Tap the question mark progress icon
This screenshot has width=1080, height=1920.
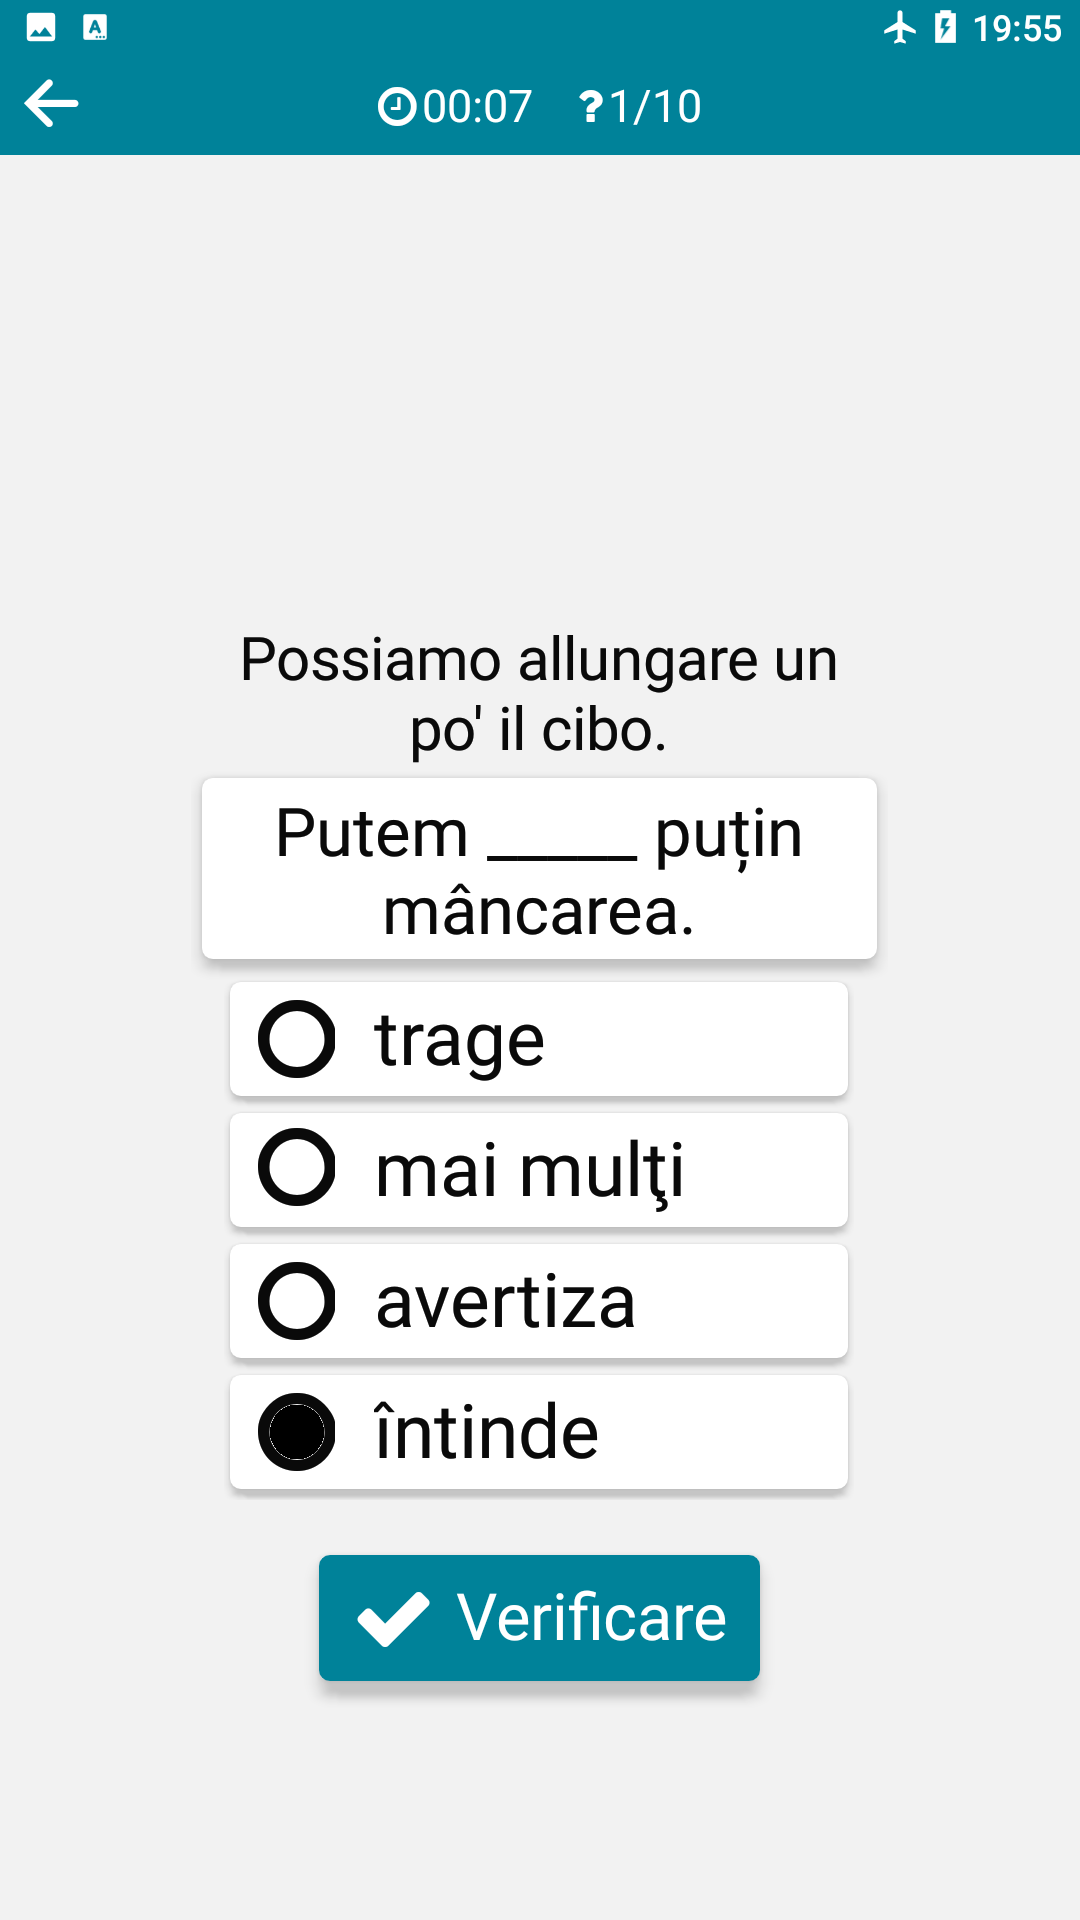tap(590, 107)
